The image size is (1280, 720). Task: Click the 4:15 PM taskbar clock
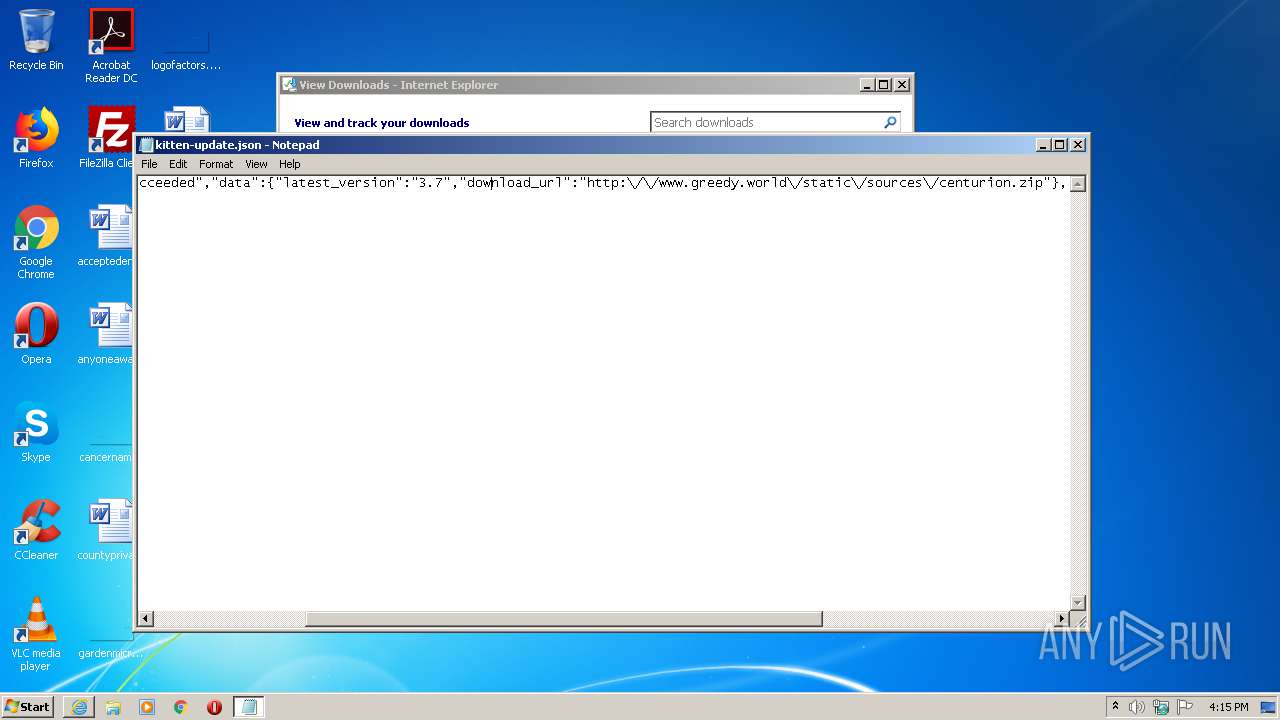(x=1228, y=707)
